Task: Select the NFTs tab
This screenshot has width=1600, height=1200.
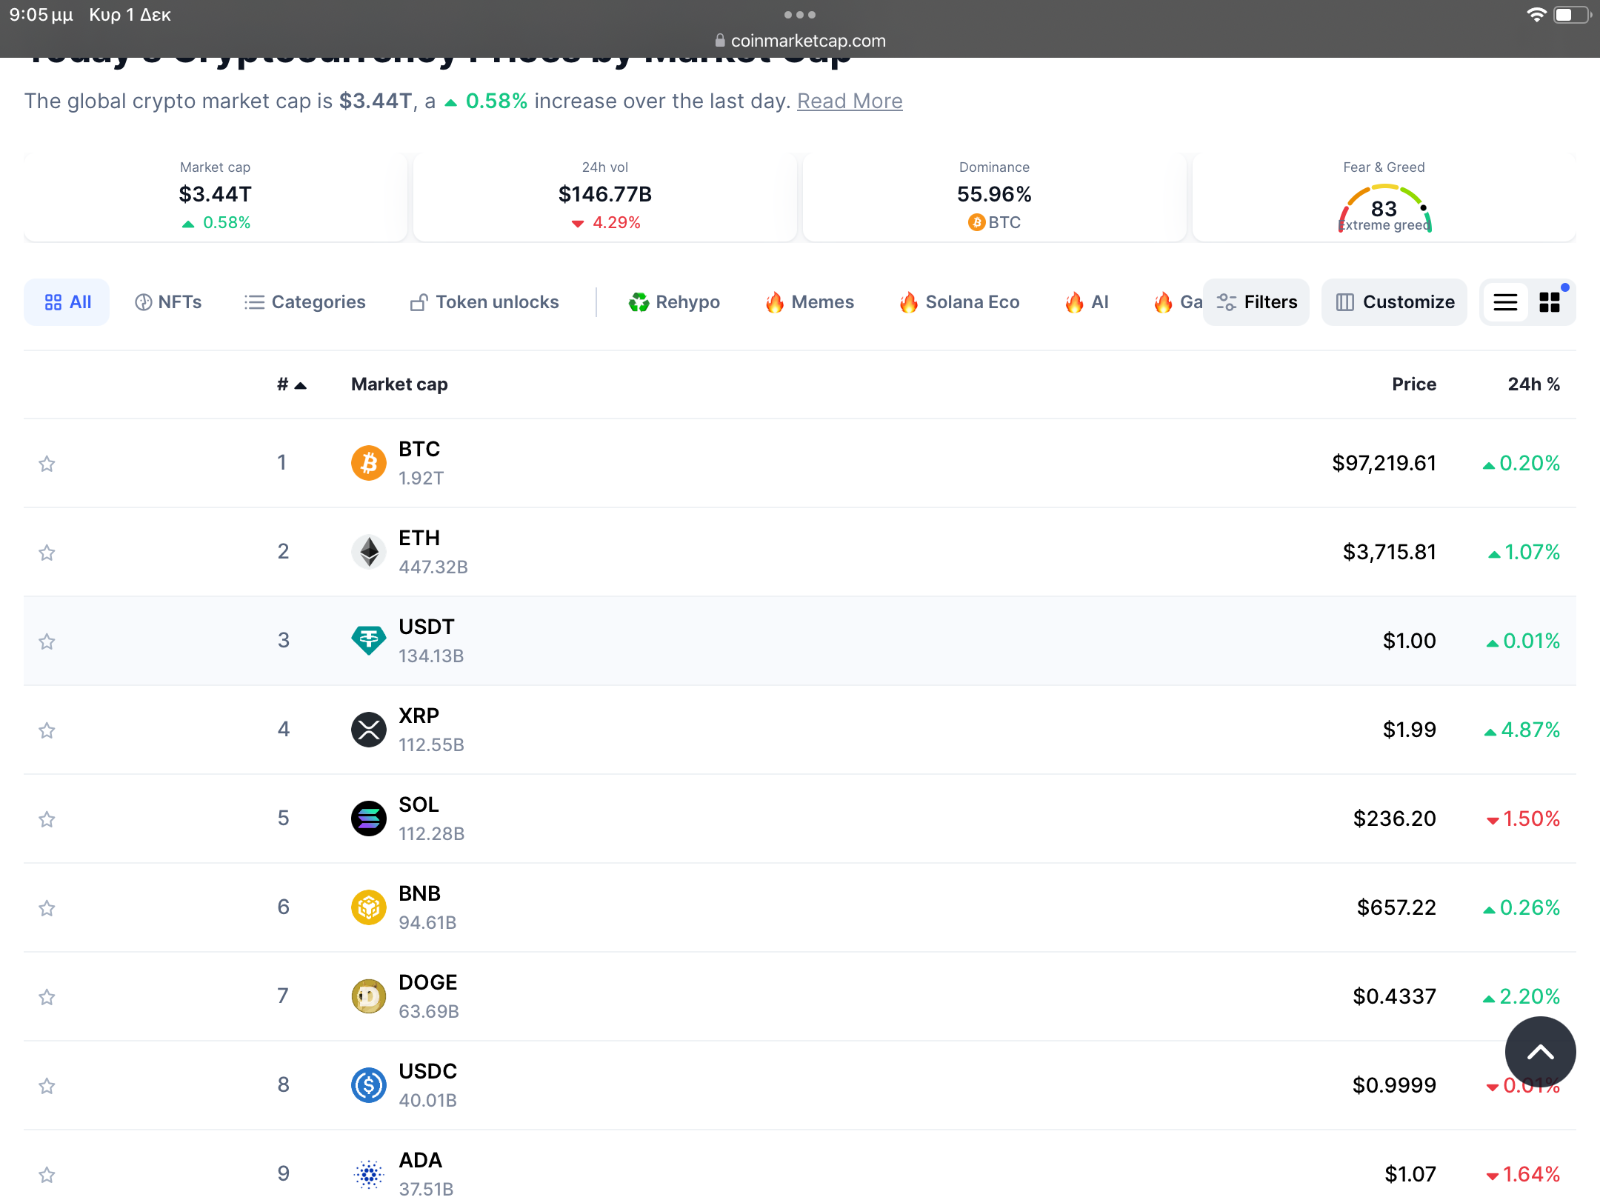Action: [x=168, y=302]
